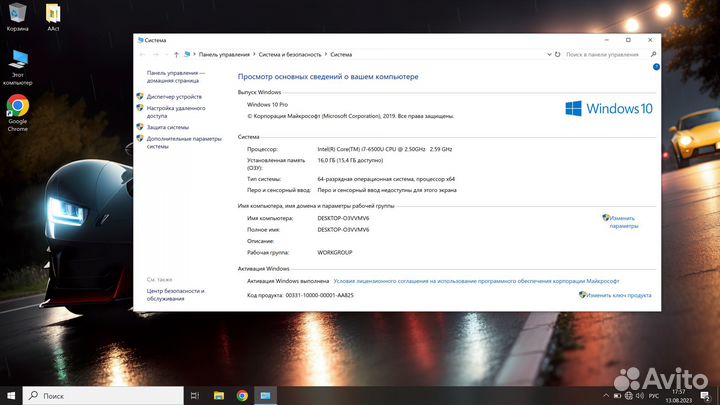Open the notification center icon
The image size is (720, 405).
coord(705,395)
